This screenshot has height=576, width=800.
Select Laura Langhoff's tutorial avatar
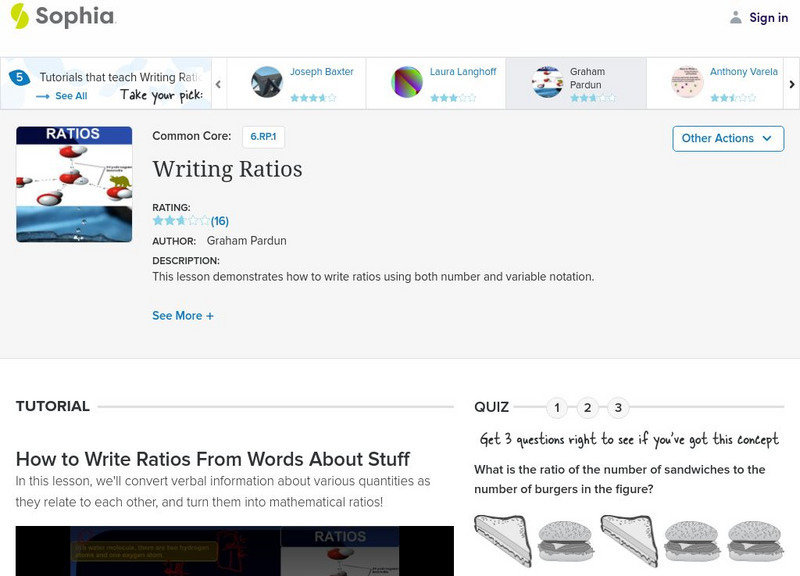click(x=407, y=82)
